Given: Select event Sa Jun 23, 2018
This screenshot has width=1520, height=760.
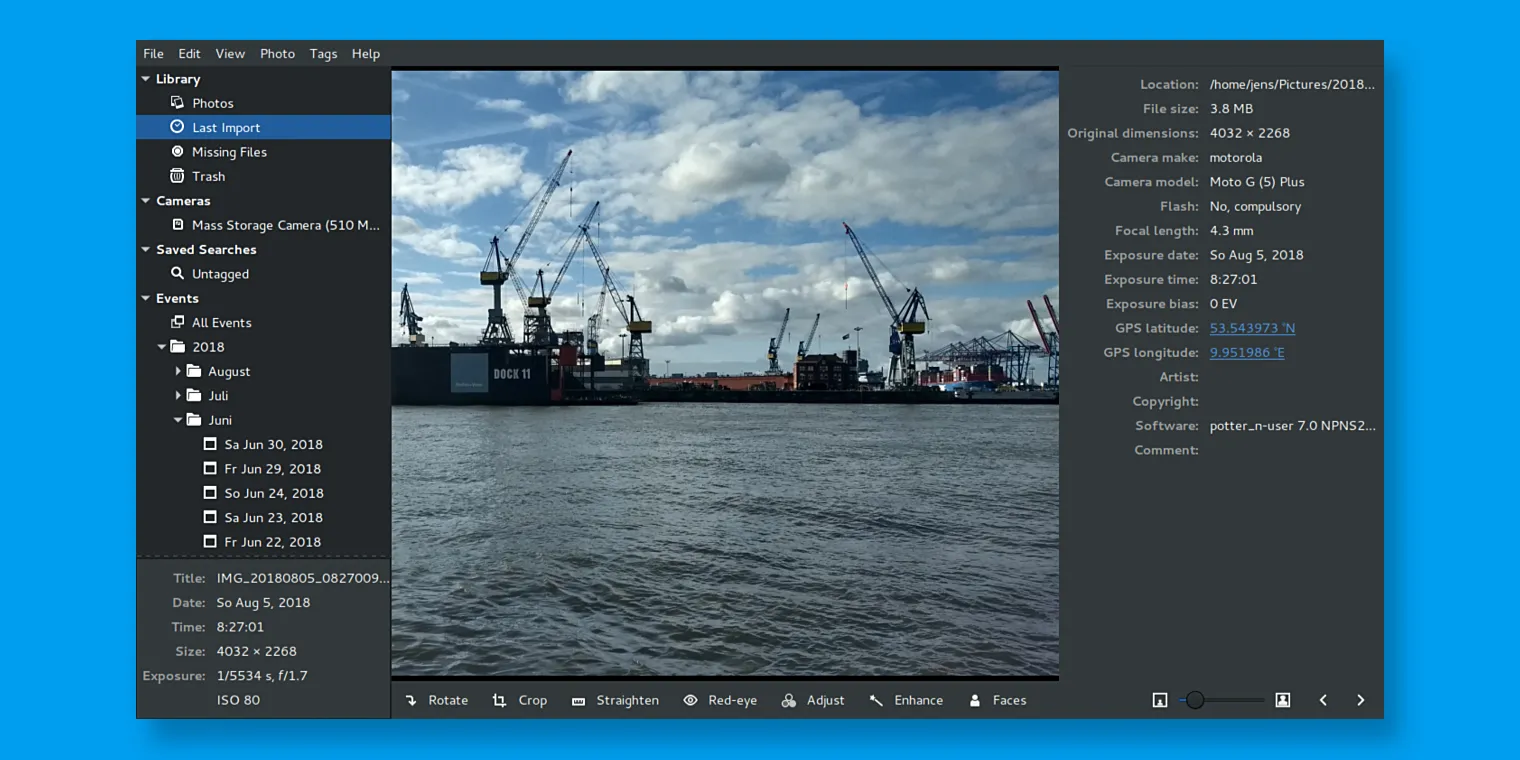Looking at the screenshot, I should coord(273,517).
